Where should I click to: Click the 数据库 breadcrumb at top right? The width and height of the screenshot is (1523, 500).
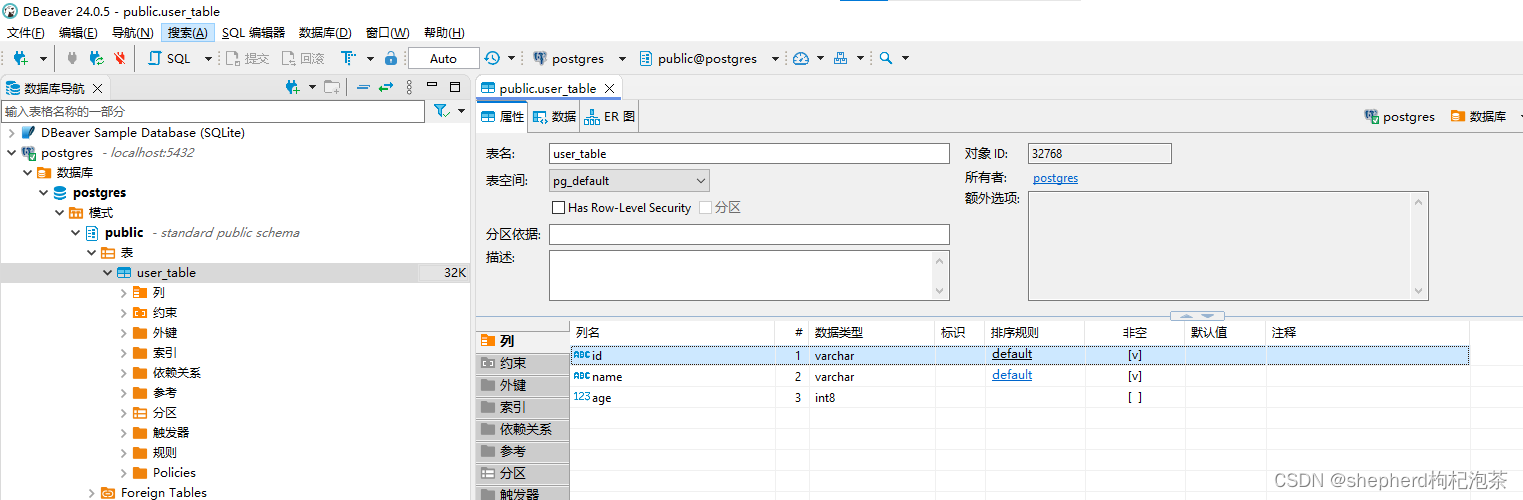pyautogui.click(x=1478, y=117)
